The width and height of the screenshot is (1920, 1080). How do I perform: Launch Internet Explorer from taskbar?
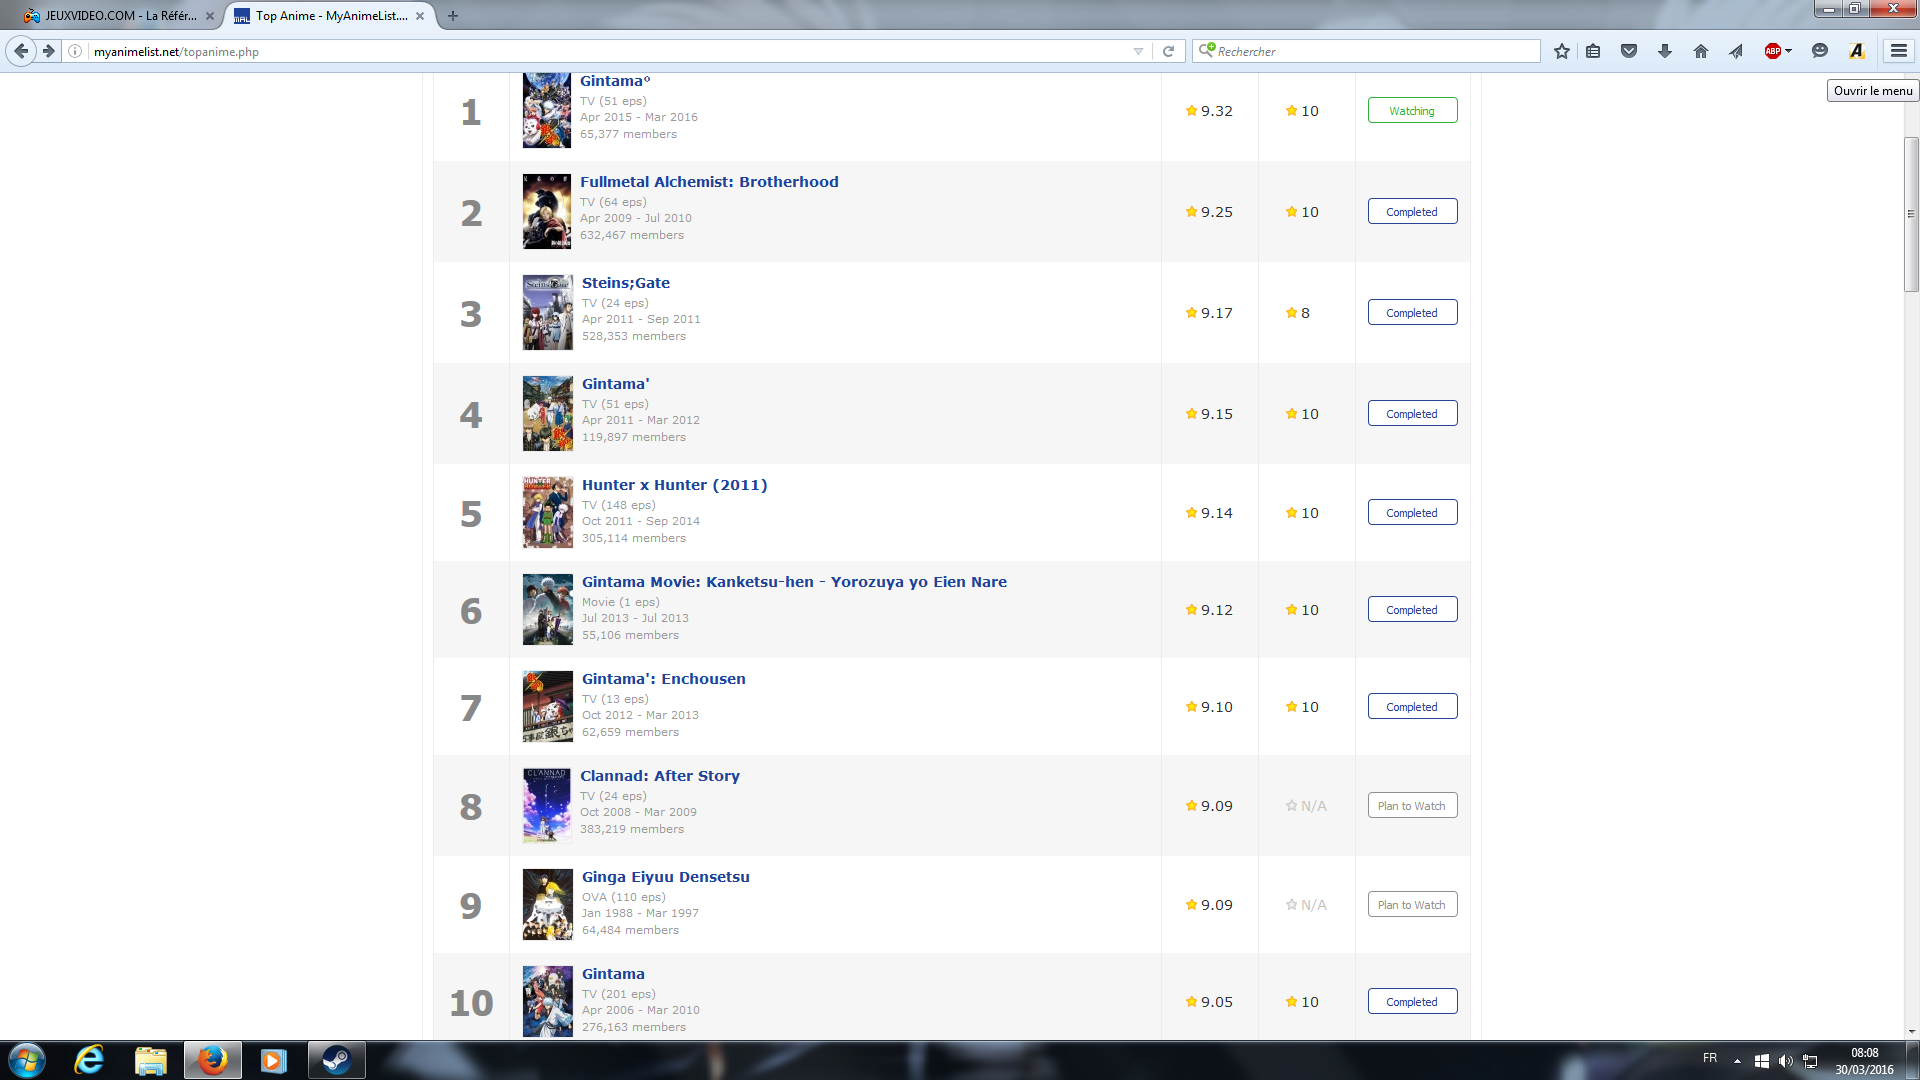click(x=90, y=1060)
